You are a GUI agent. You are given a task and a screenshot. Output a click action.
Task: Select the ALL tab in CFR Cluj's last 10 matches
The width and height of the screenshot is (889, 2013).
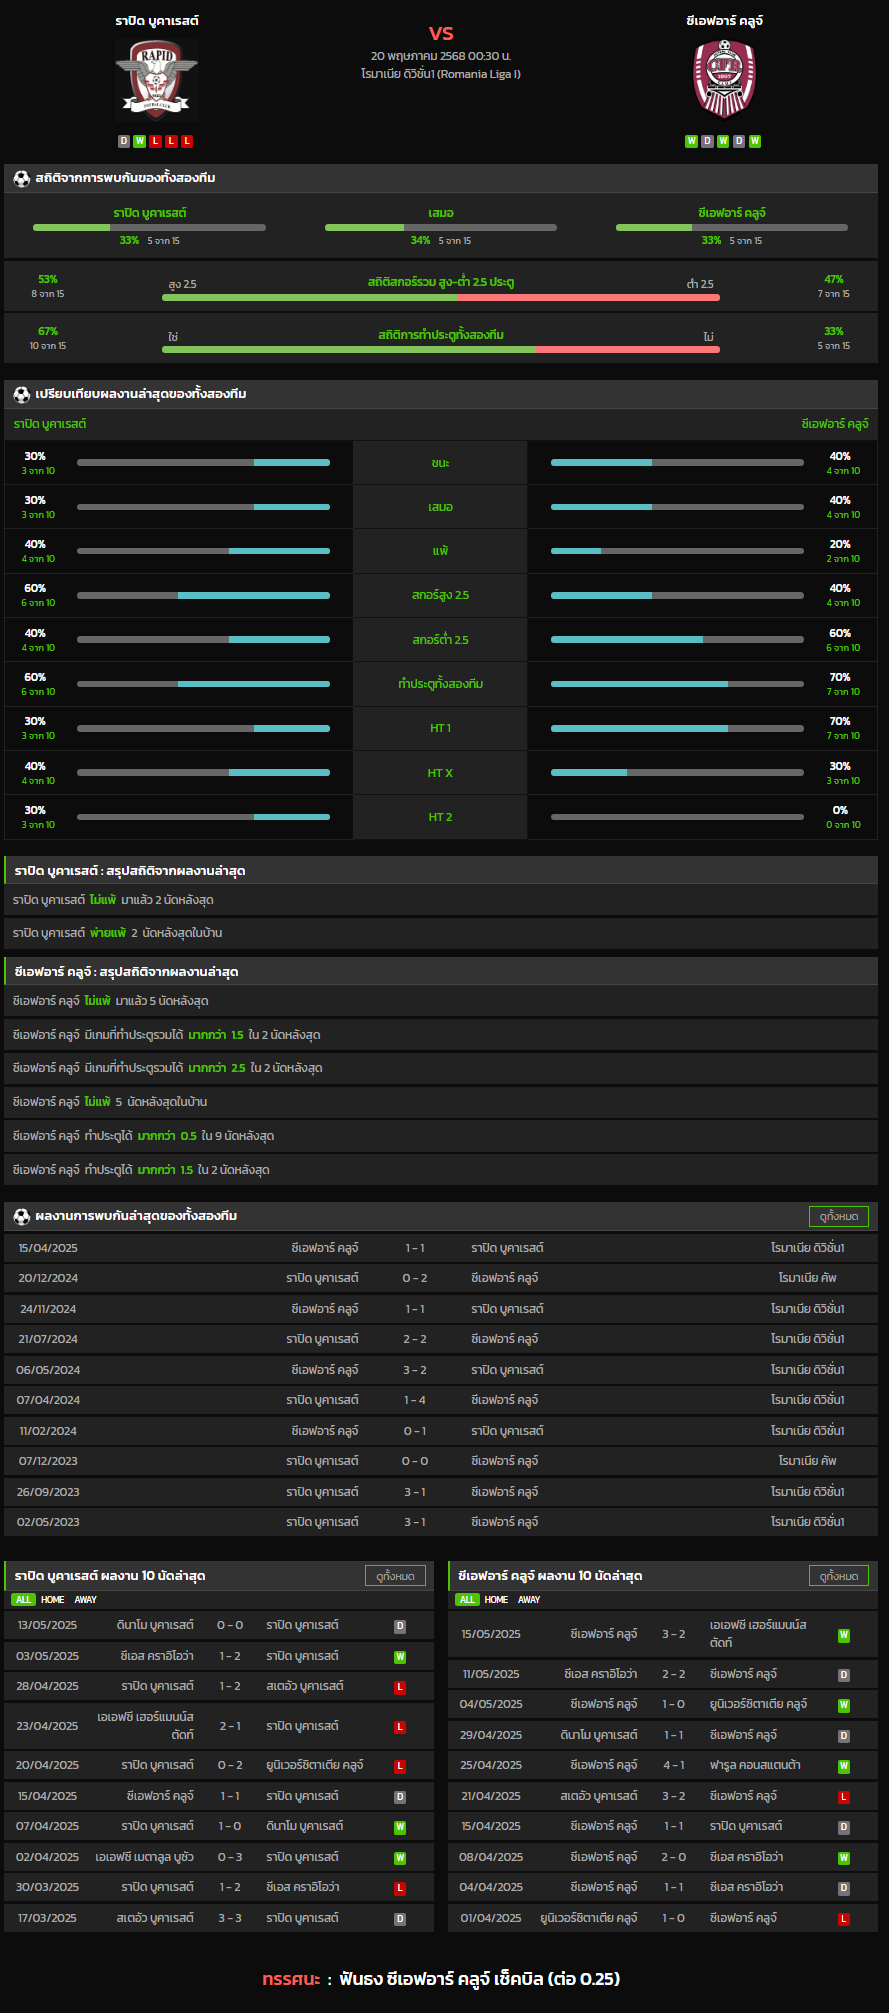click(x=467, y=1600)
